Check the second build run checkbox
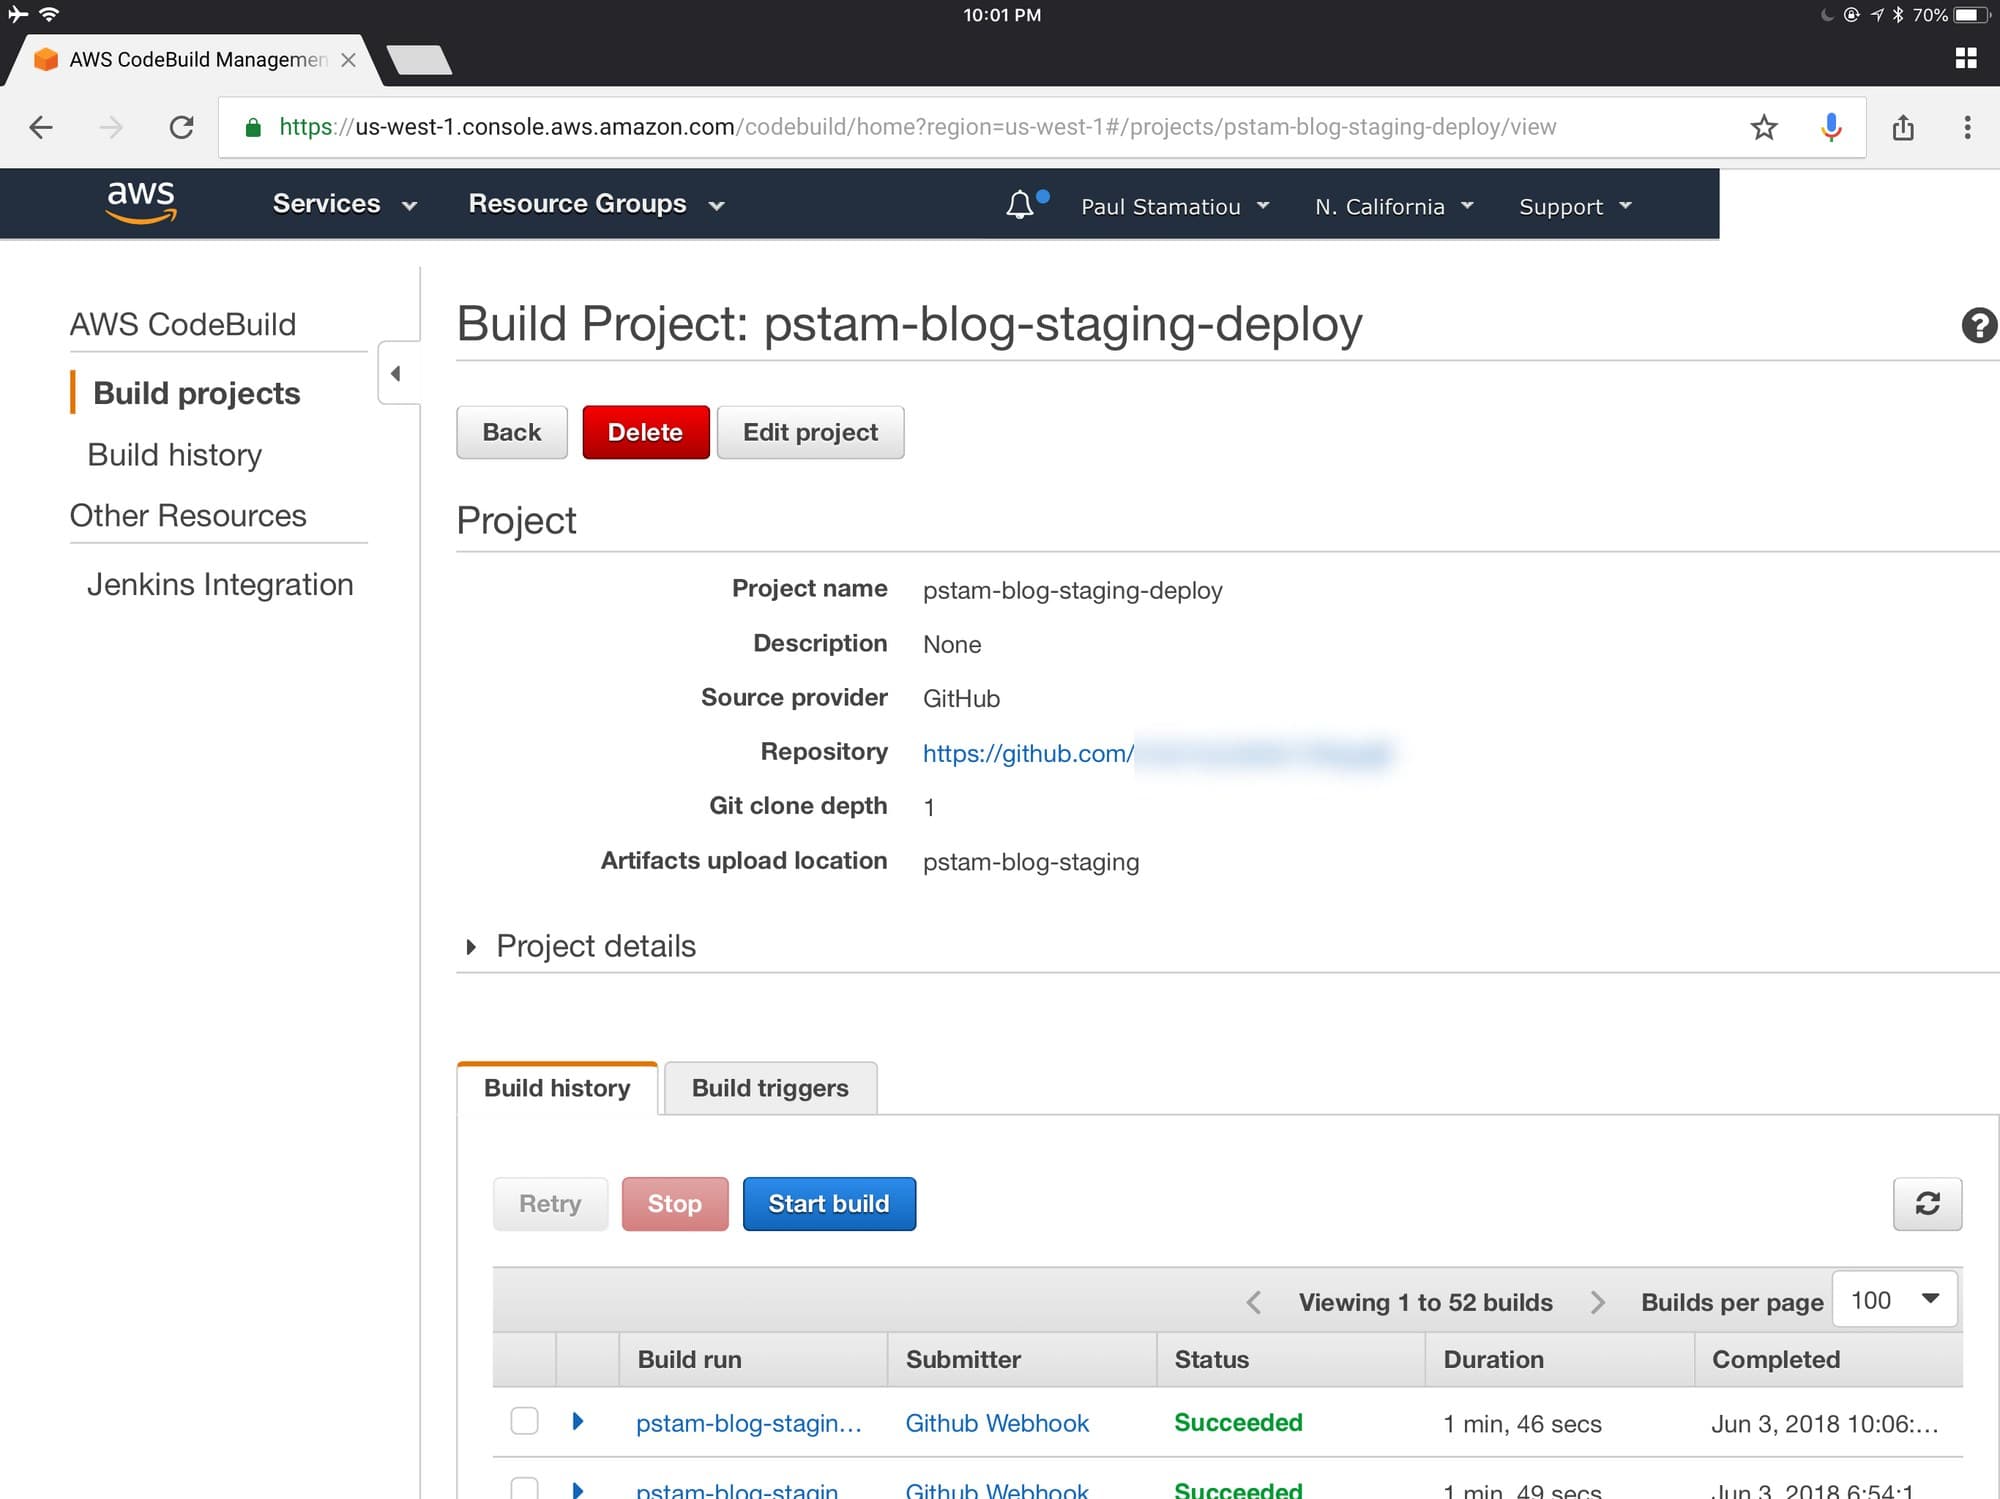This screenshot has width=2000, height=1499. click(524, 1488)
